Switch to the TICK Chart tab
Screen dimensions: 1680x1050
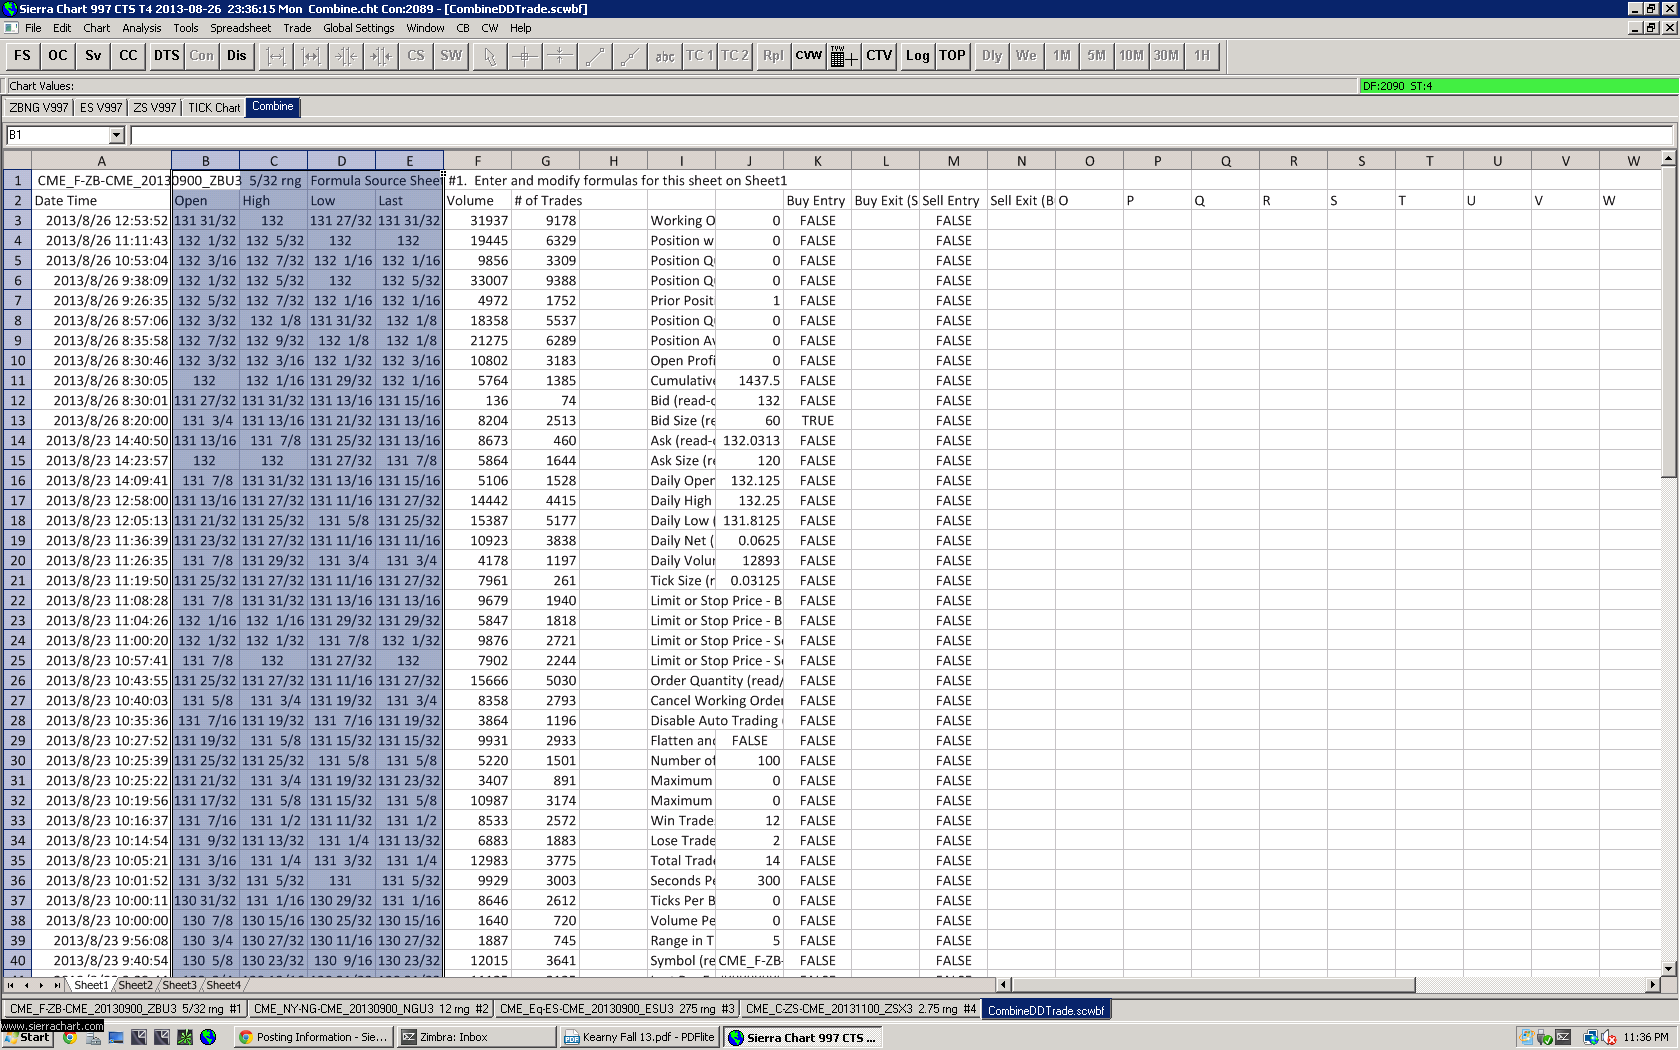click(x=214, y=108)
